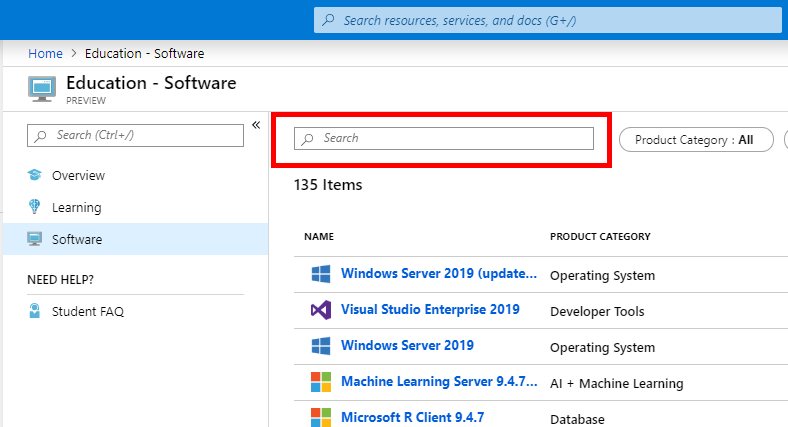Screen dimensions: 788x427
Task: Click the Student FAQ icon
Action: click(x=35, y=311)
